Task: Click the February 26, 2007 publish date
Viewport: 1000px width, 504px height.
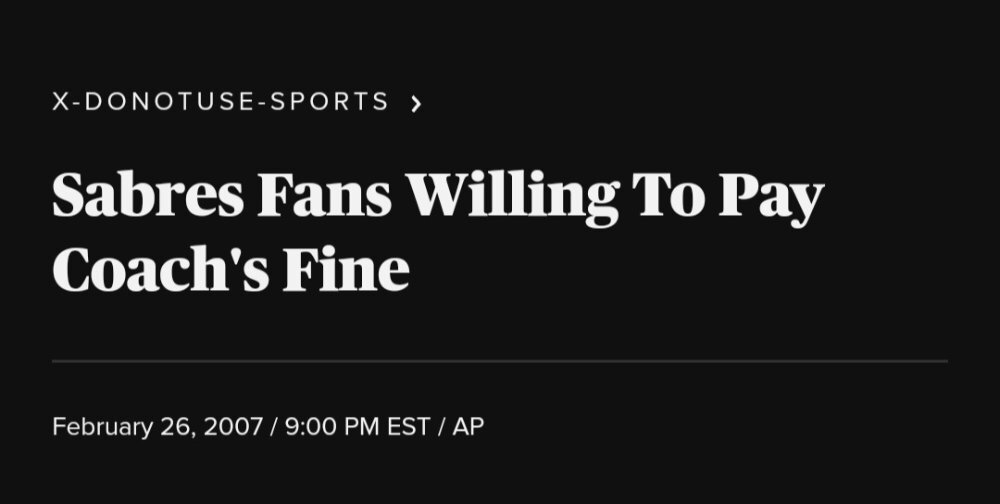Action: 158,427
